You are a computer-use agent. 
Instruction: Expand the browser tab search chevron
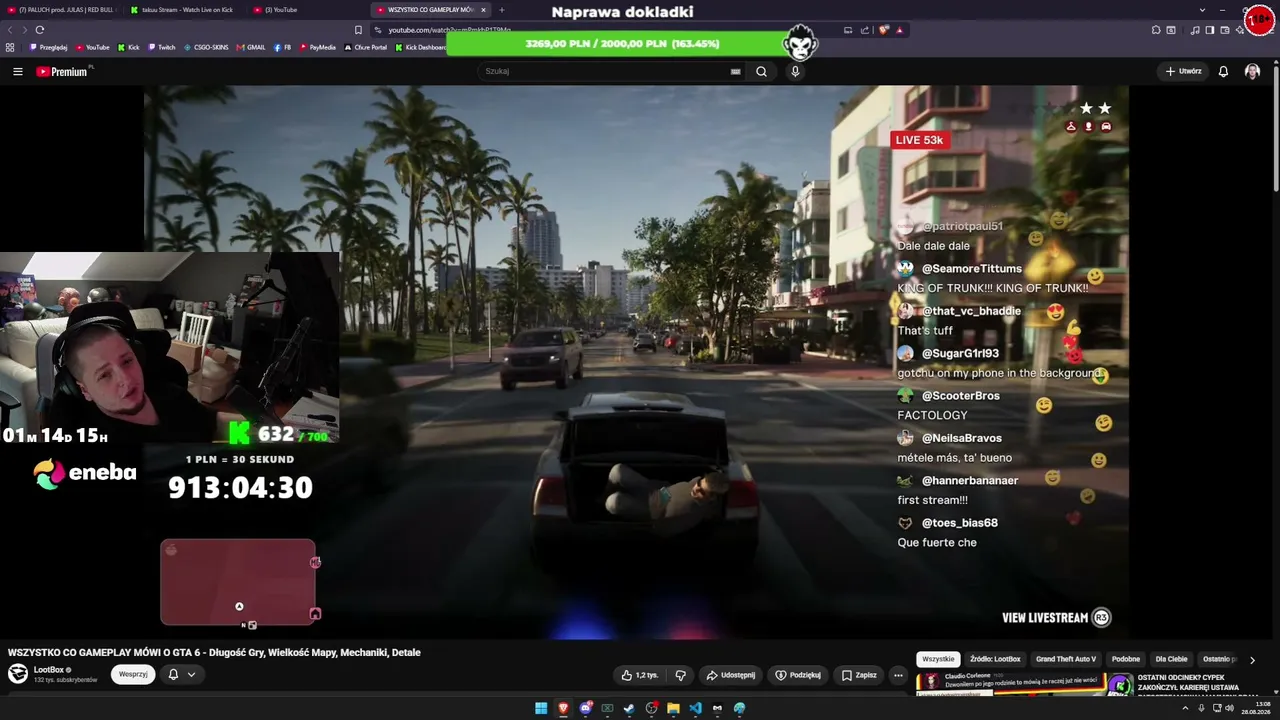(1202, 10)
